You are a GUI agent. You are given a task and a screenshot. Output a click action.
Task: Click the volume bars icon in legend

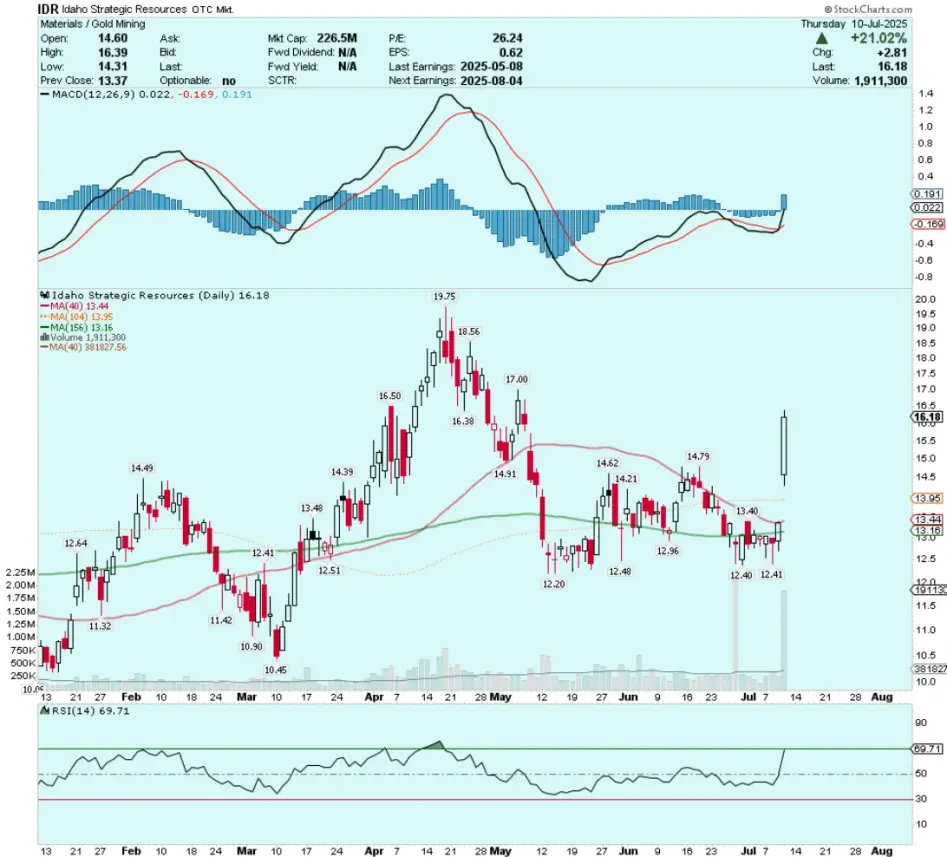coord(44,338)
